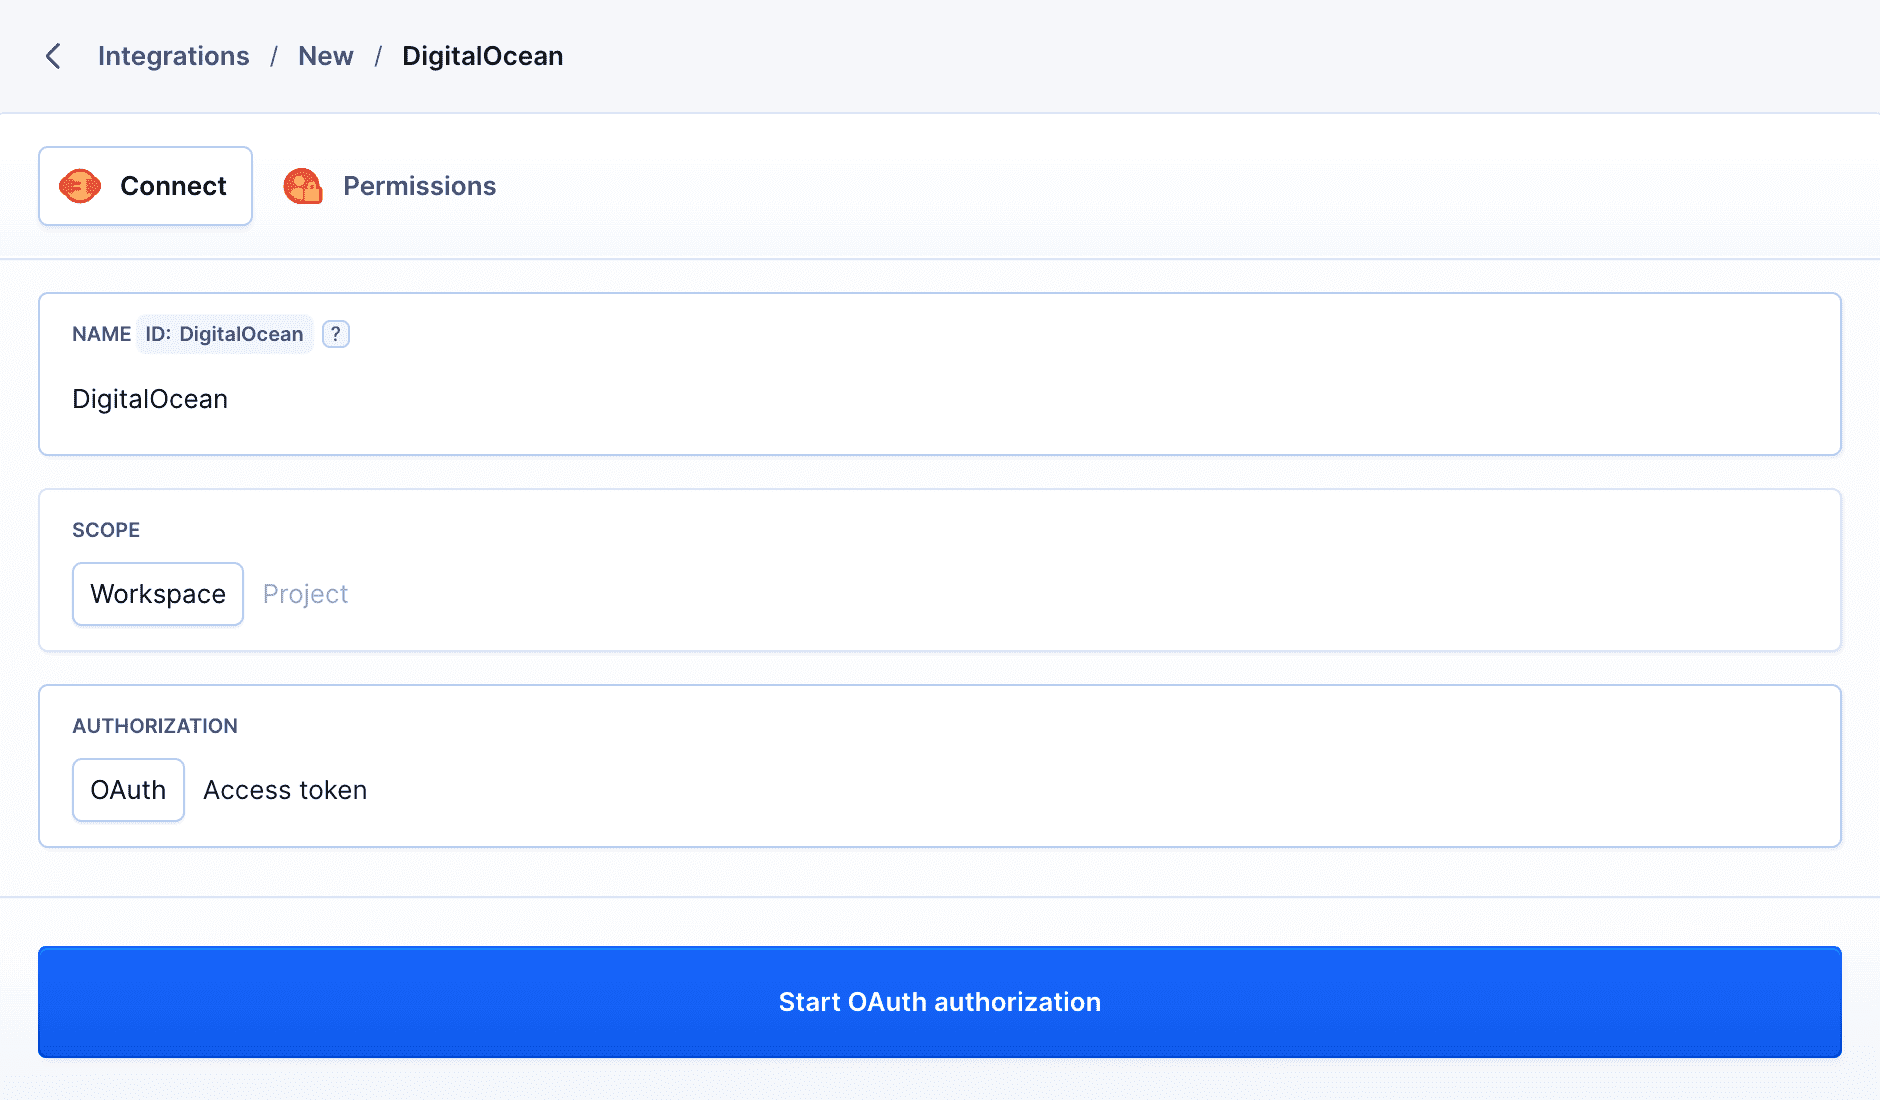The width and height of the screenshot is (1880, 1100).
Task: Focus the DigitalOcean name input field
Action: [900, 399]
